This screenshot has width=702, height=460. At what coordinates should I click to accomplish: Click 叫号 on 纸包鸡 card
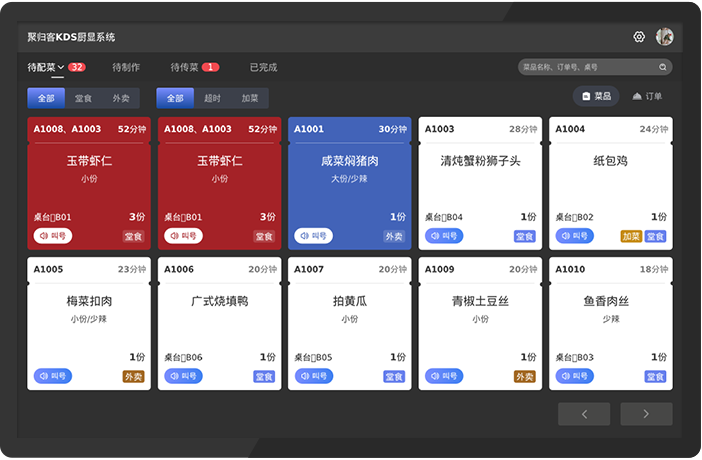pyautogui.click(x=575, y=236)
